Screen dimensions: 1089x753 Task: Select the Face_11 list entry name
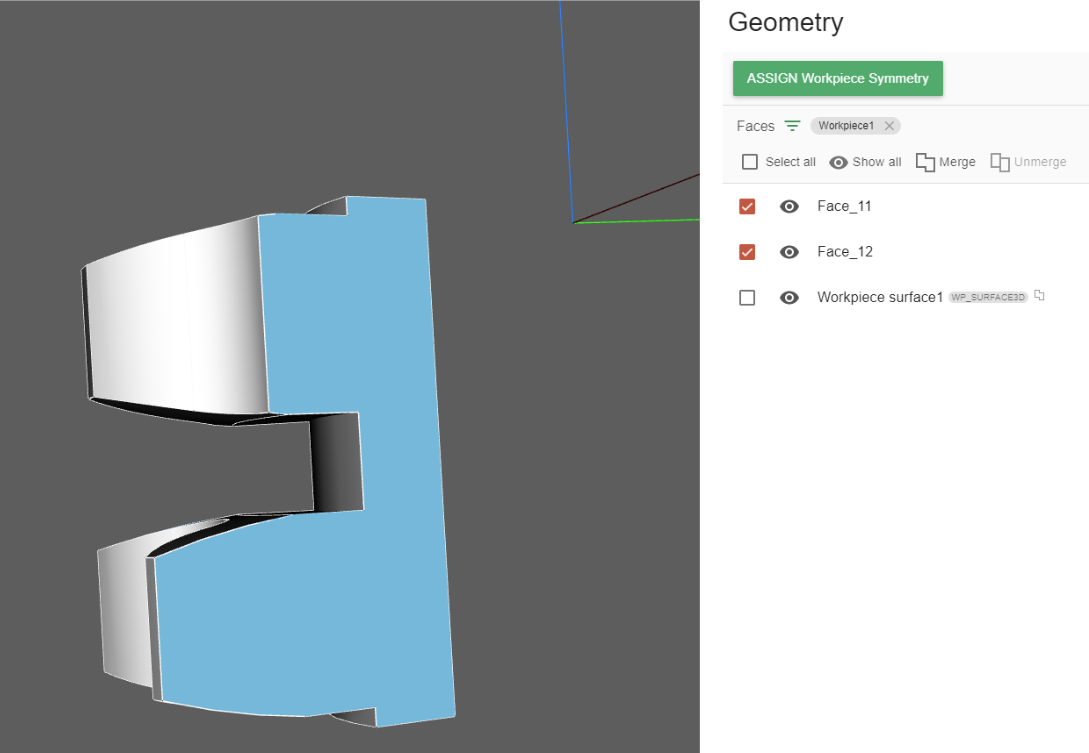pos(844,207)
